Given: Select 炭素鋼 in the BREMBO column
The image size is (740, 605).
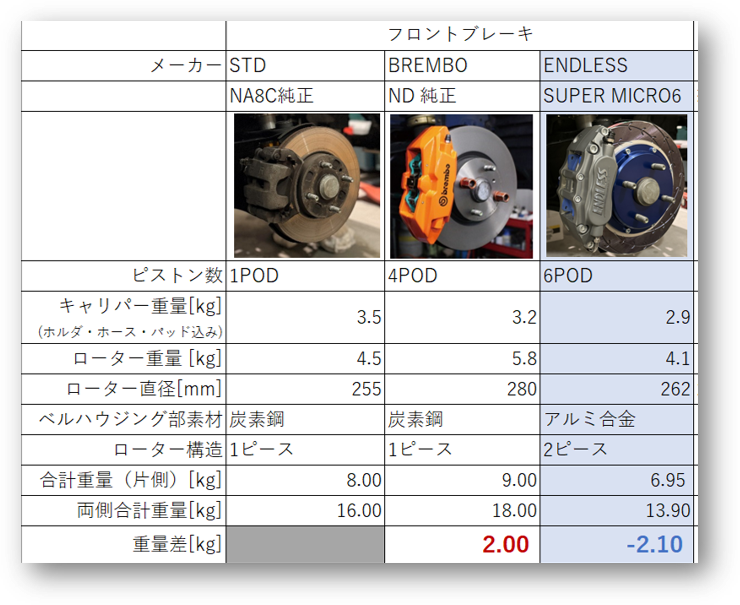Looking at the screenshot, I should point(462,420).
